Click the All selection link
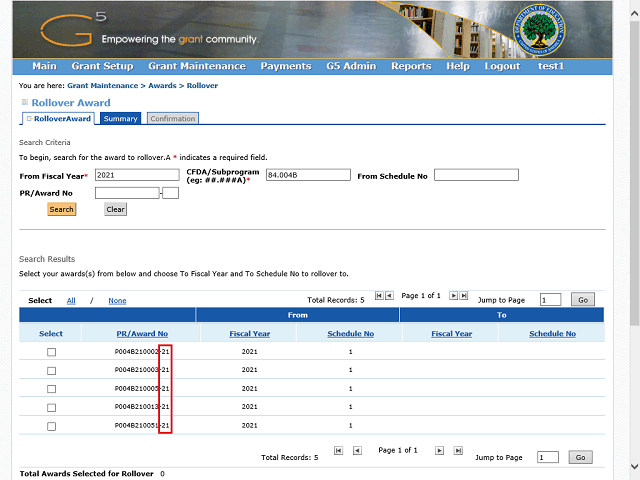This screenshot has width=640, height=480. click(71, 300)
